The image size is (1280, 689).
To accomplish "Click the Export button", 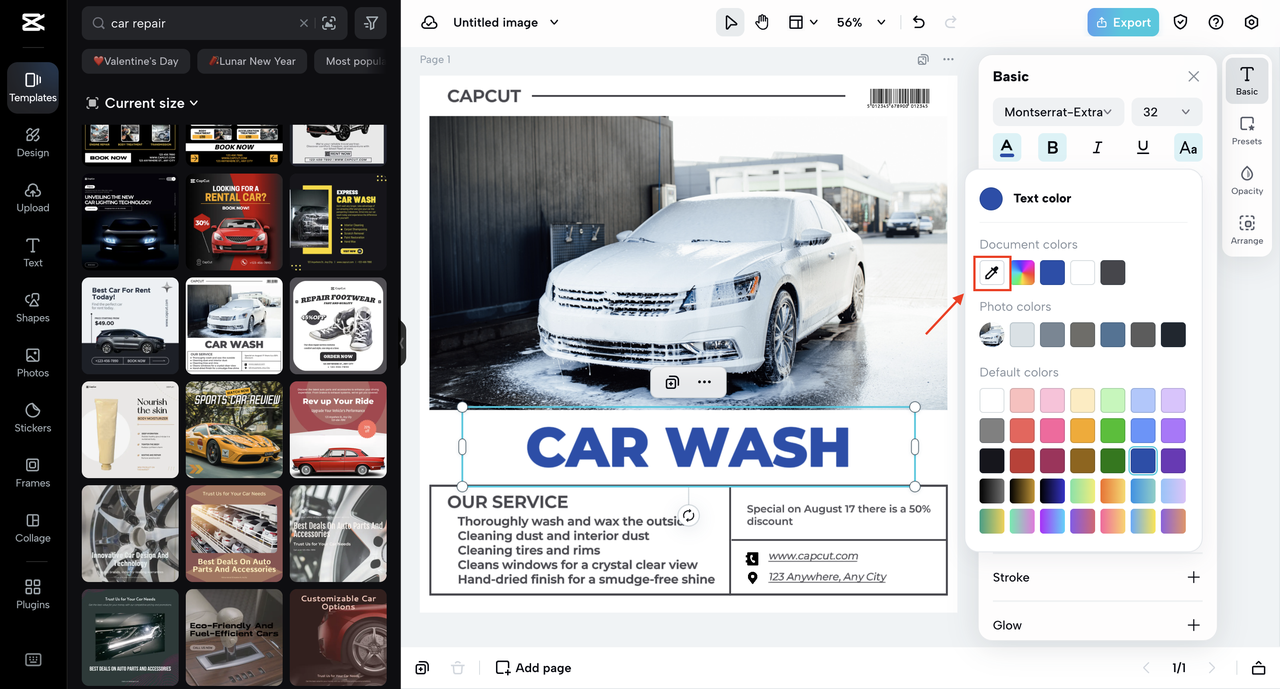I will tap(1124, 22).
